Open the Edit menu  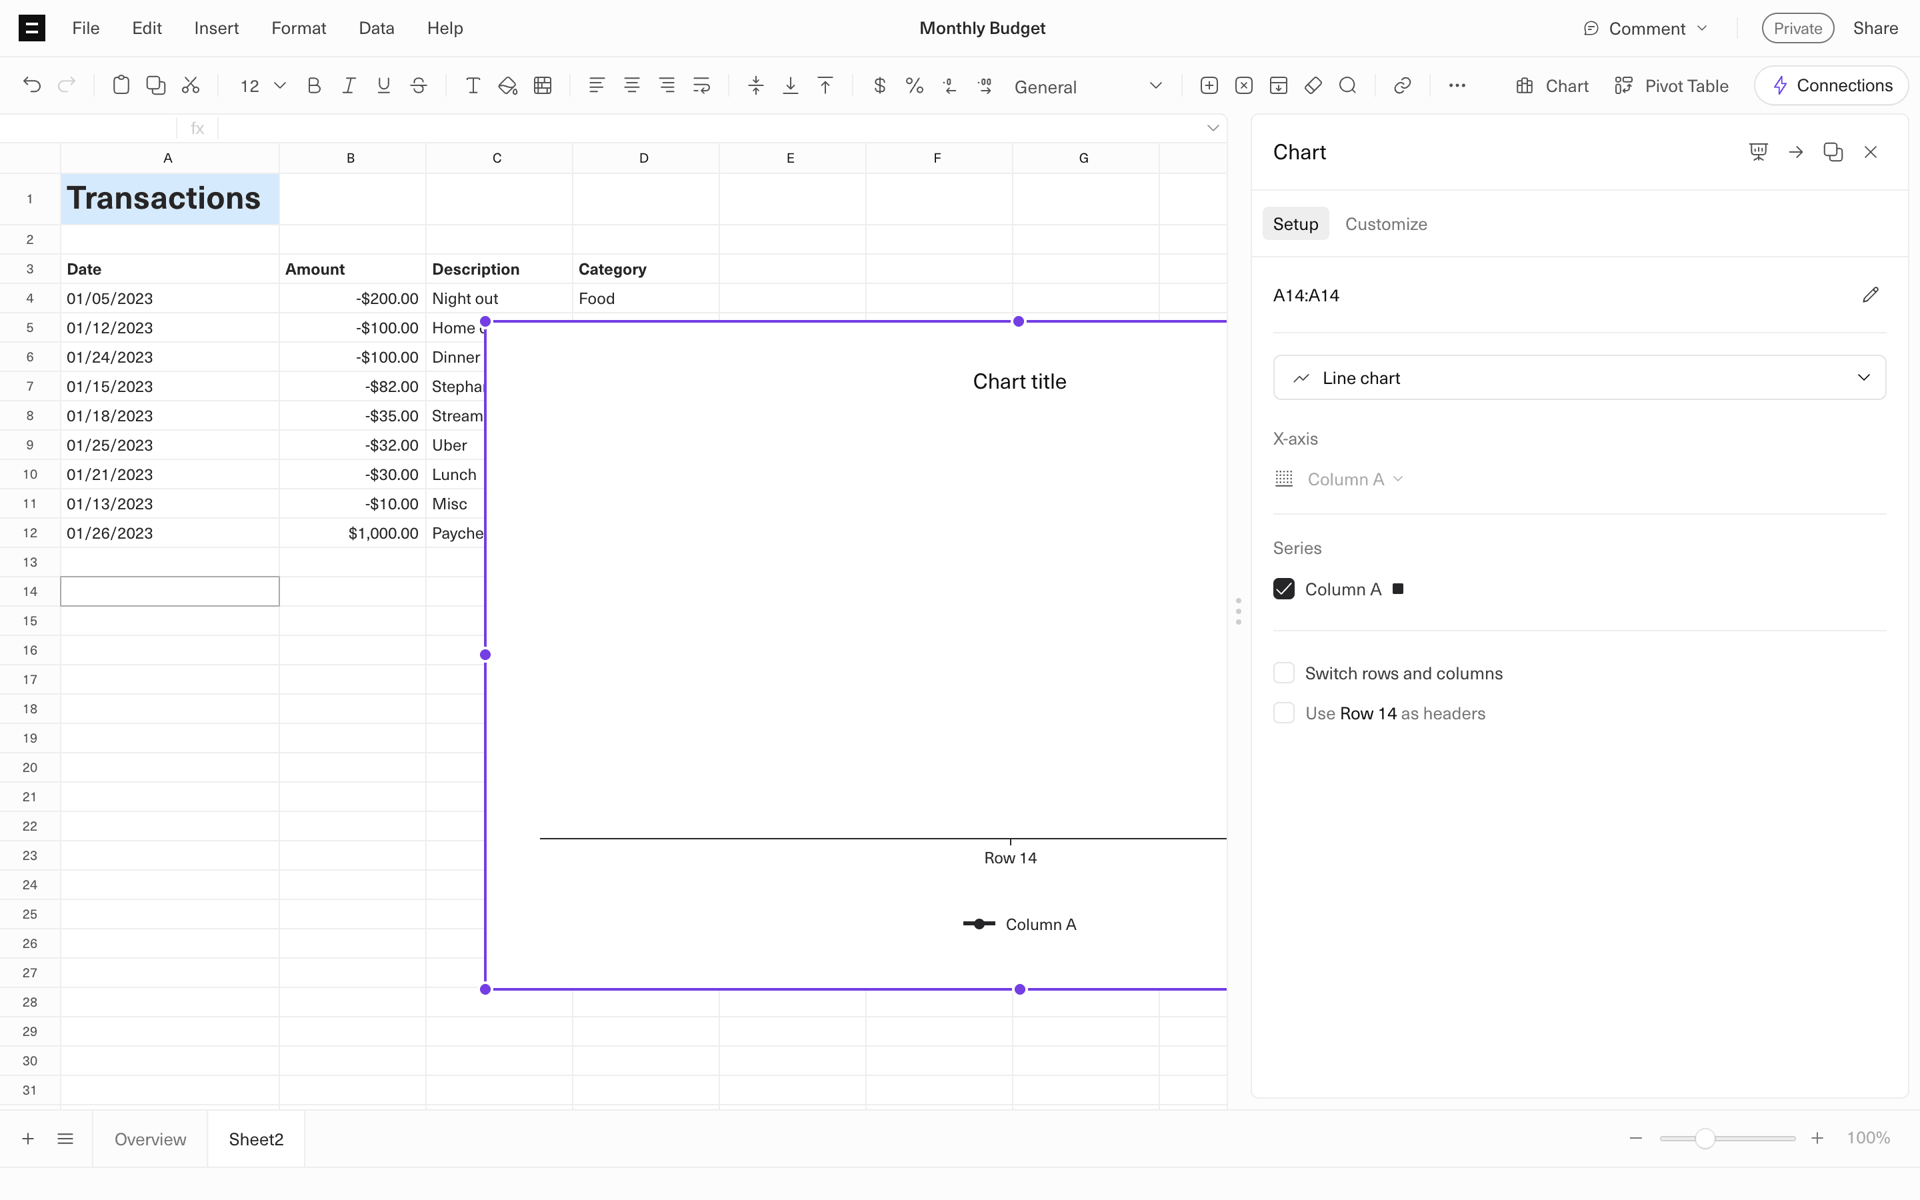click(147, 28)
